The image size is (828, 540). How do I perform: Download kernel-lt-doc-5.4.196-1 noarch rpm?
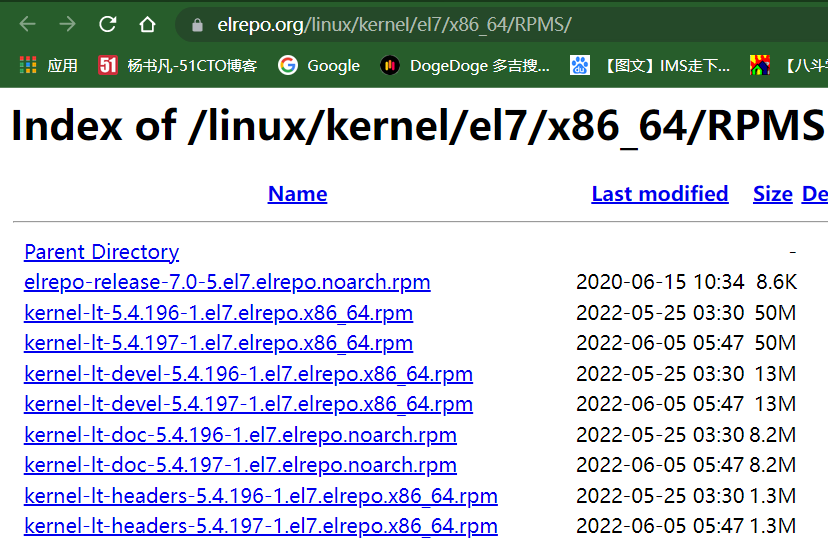240,434
